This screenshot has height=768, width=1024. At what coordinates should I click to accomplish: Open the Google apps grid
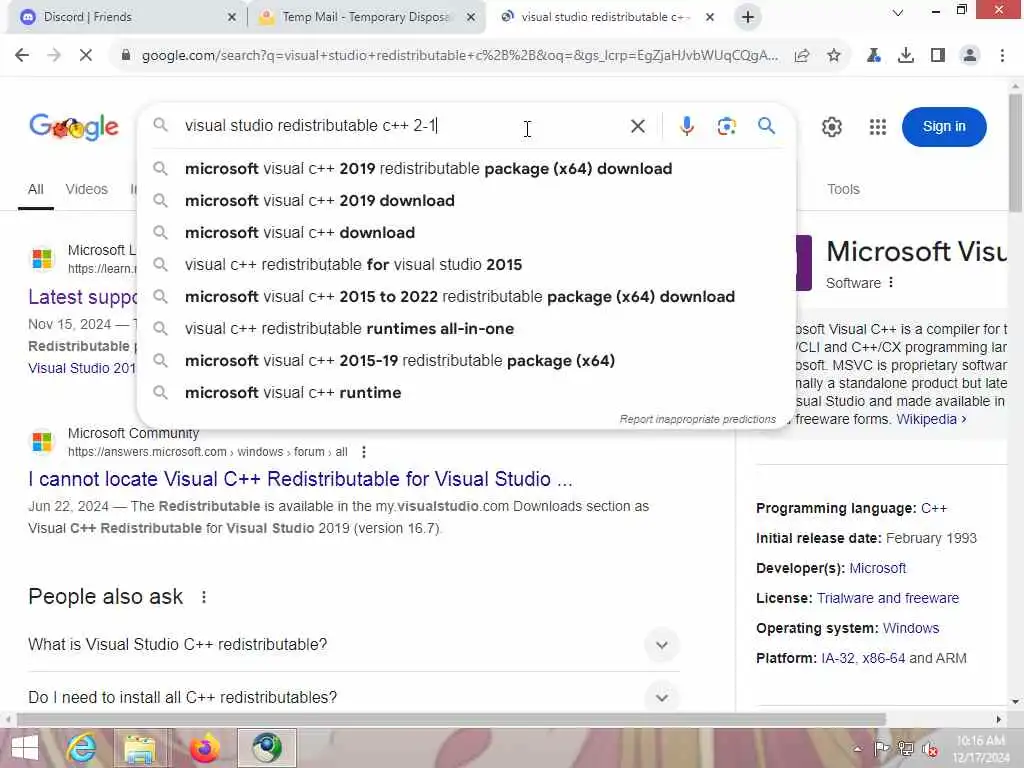click(x=878, y=127)
